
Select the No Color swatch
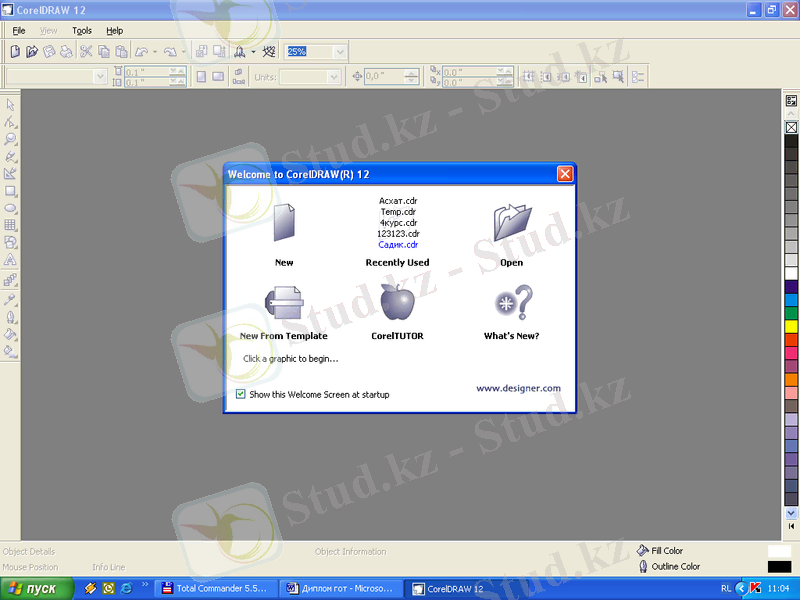tap(791, 127)
